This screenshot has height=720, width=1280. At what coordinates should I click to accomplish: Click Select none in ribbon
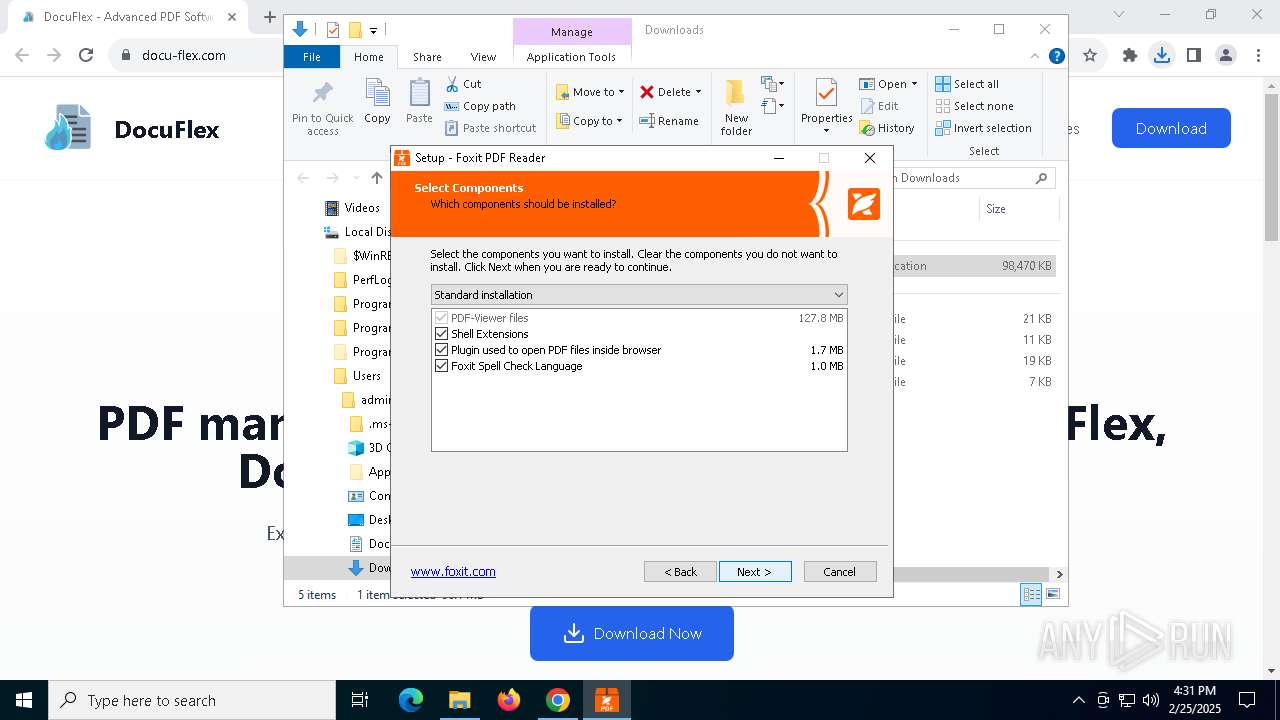[x=975, y=106]
